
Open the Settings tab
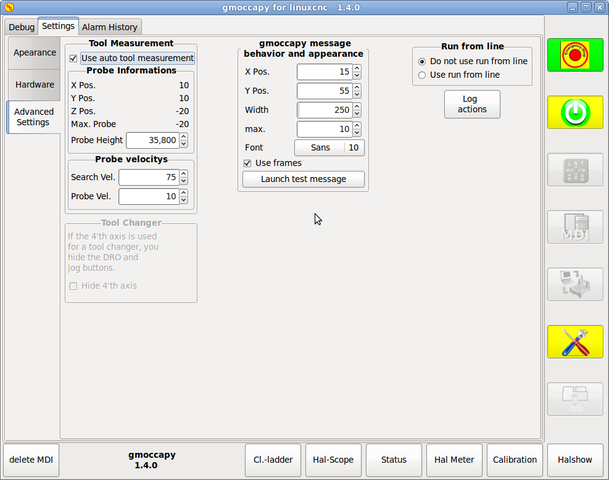tap(58, 26)
